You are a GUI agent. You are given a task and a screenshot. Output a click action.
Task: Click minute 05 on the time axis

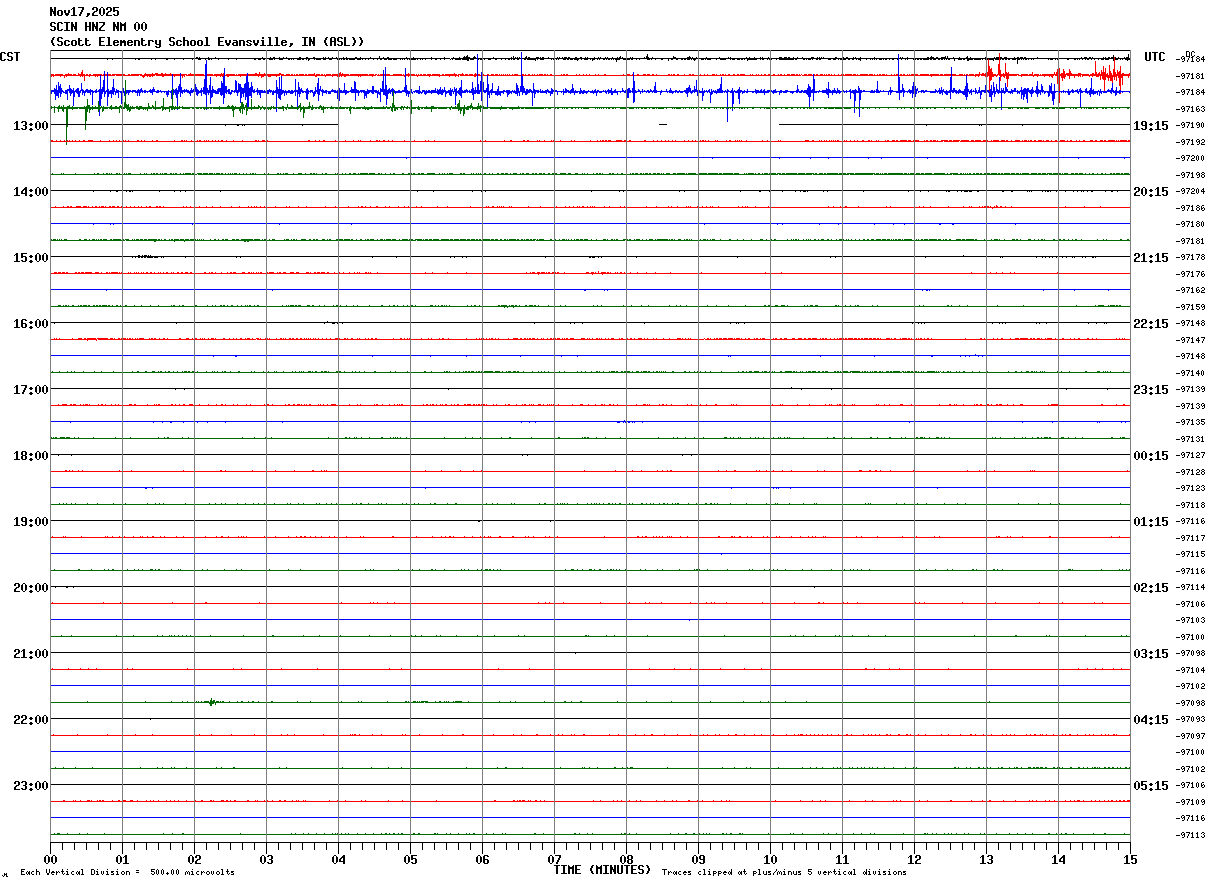pyautogui.click(x=410, y=860)
